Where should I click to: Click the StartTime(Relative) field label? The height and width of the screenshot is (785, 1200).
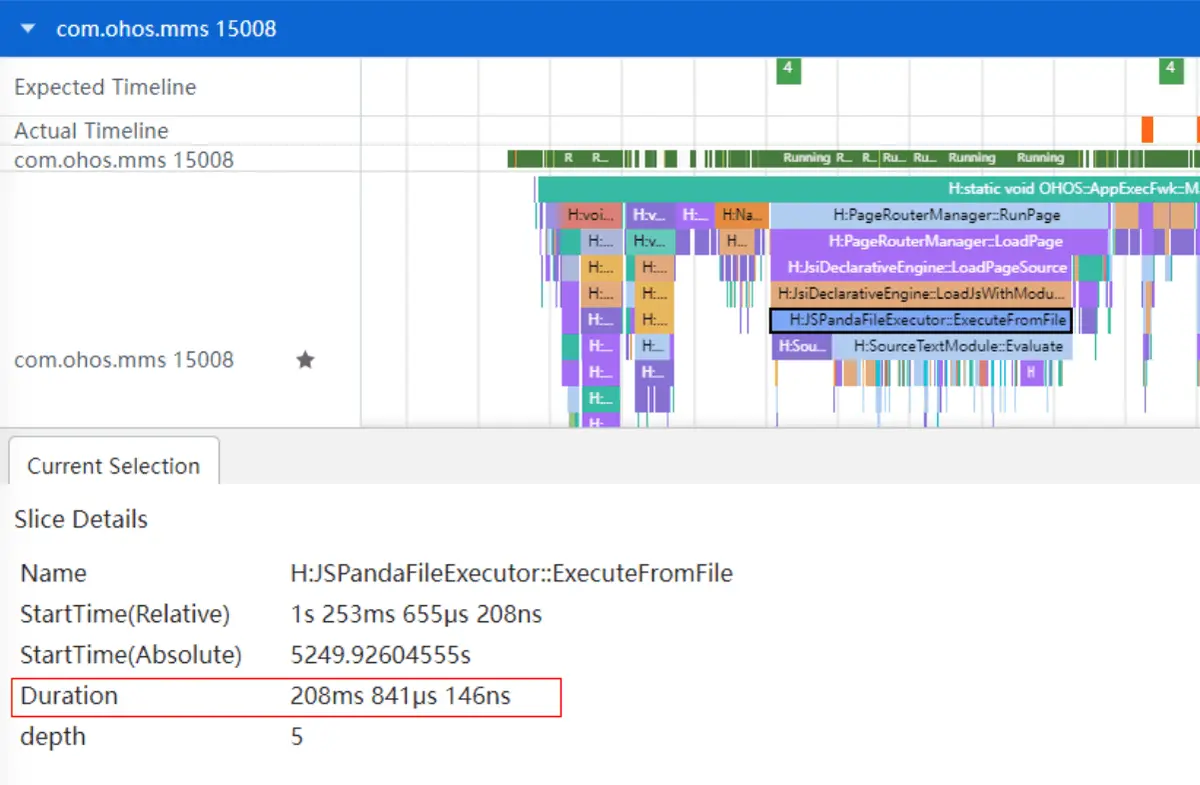click(125, 614)
